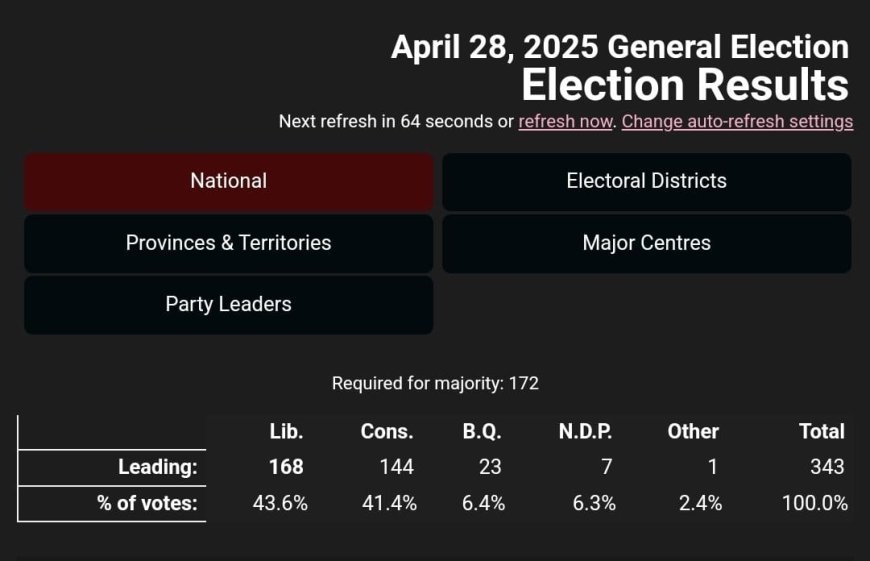Click the 'Leading:' row label
The width and height of the screenshot is (870, 561).
pyautogui.click(x=158, y=467)
